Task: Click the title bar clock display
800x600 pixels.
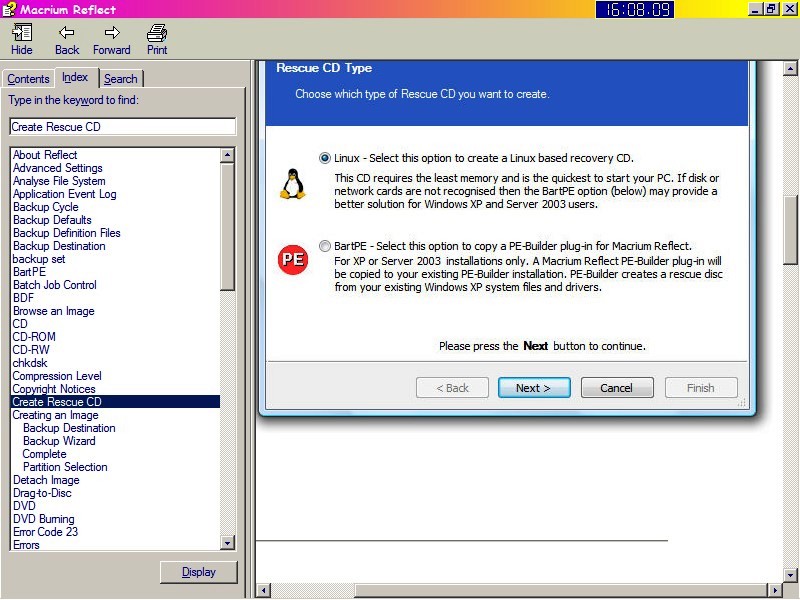Action: [x=635, y=9]
